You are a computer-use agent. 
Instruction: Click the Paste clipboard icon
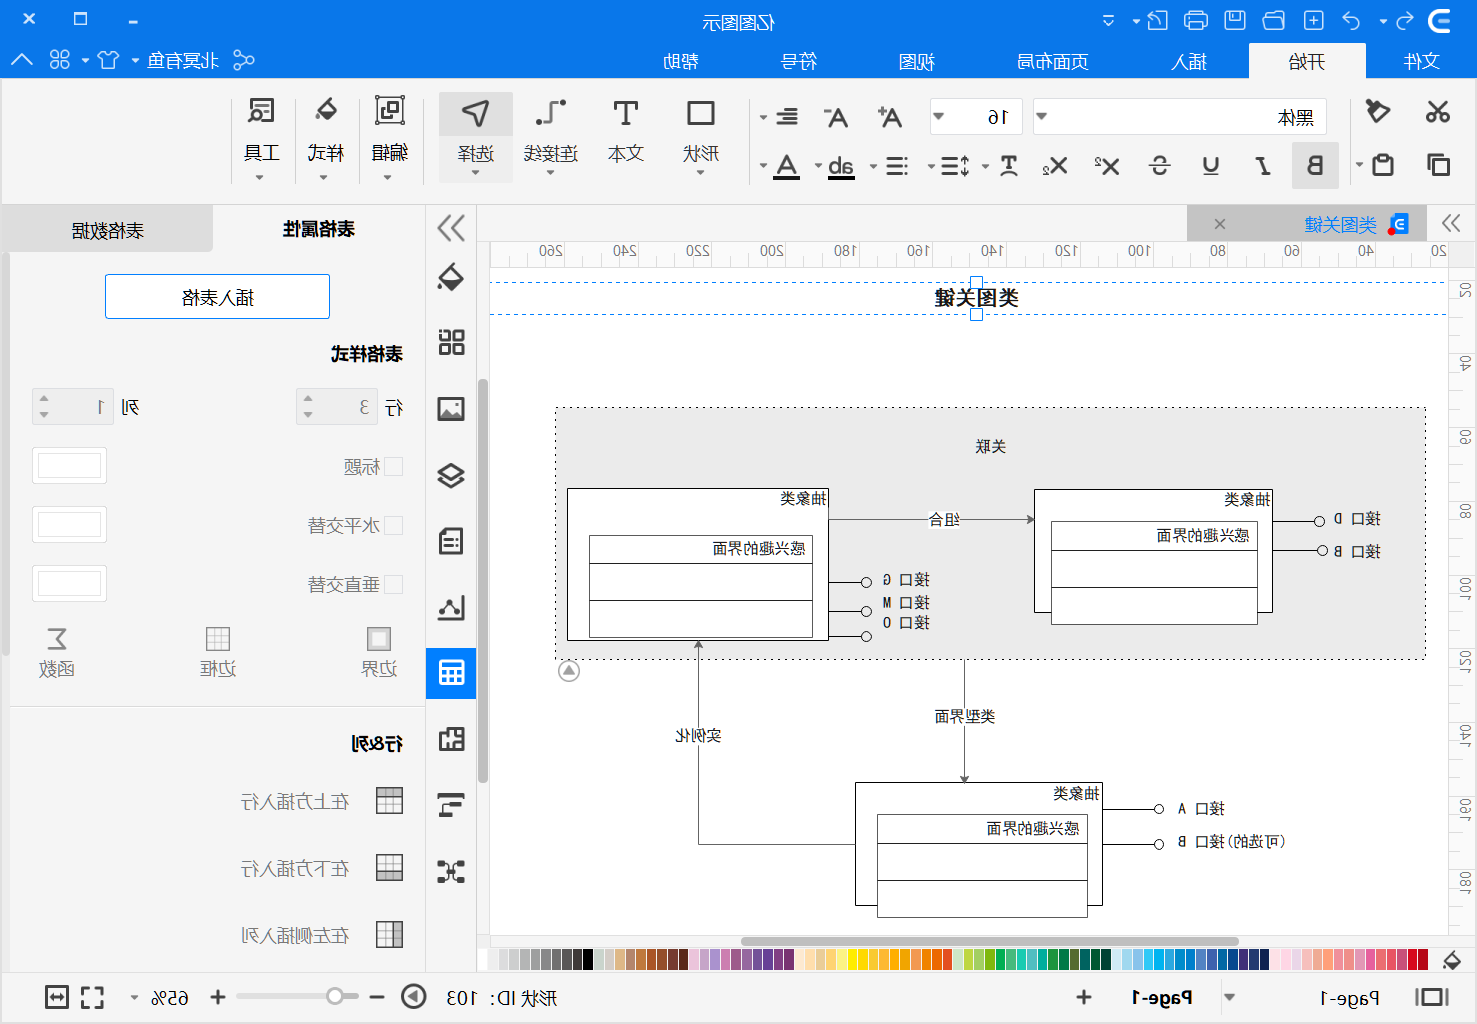point(1383,165)
